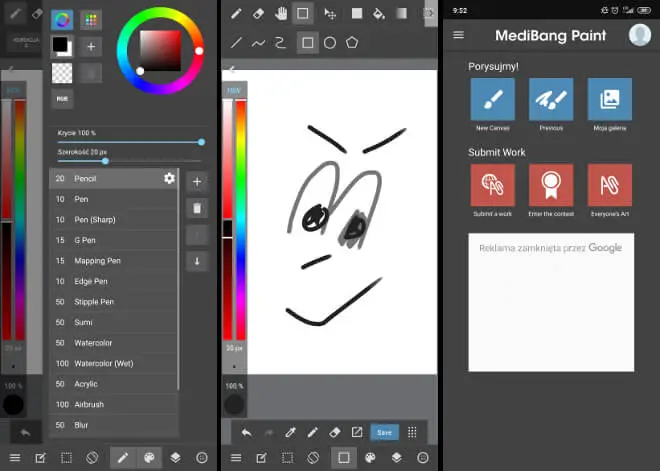Open the user profile avatar

tap(640, 35)
